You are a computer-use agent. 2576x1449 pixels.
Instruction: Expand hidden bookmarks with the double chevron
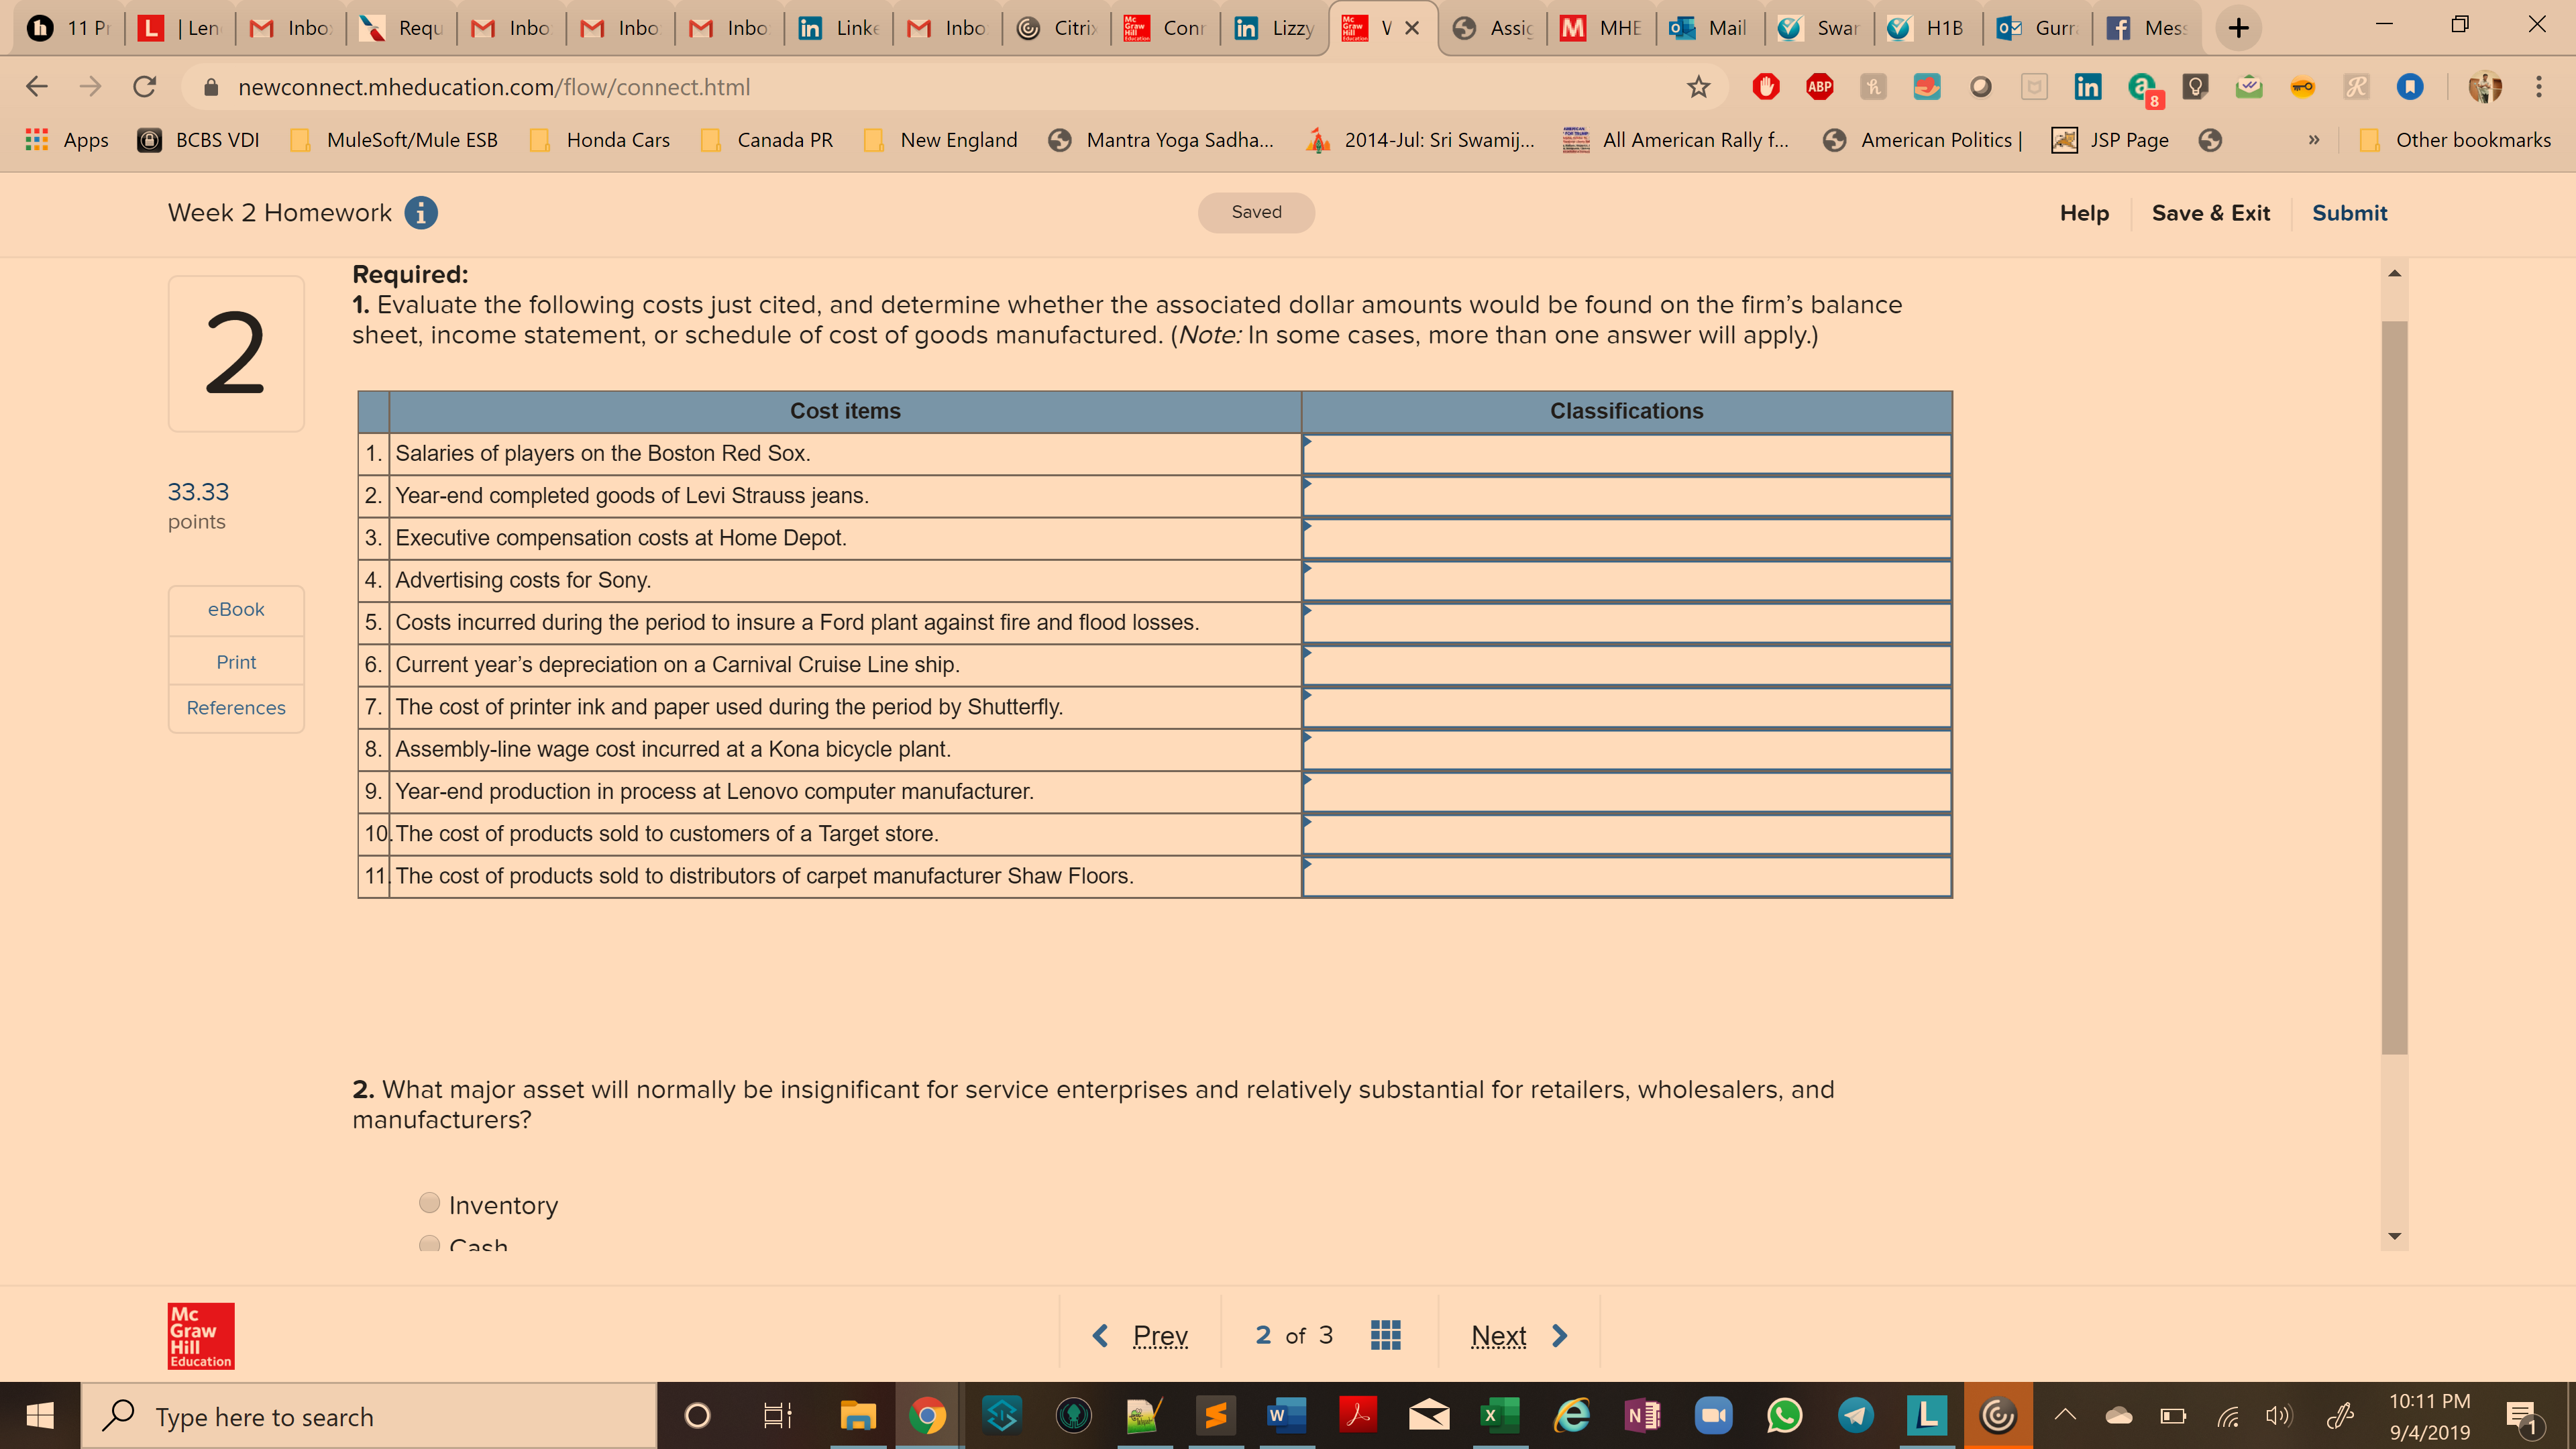2313,140
